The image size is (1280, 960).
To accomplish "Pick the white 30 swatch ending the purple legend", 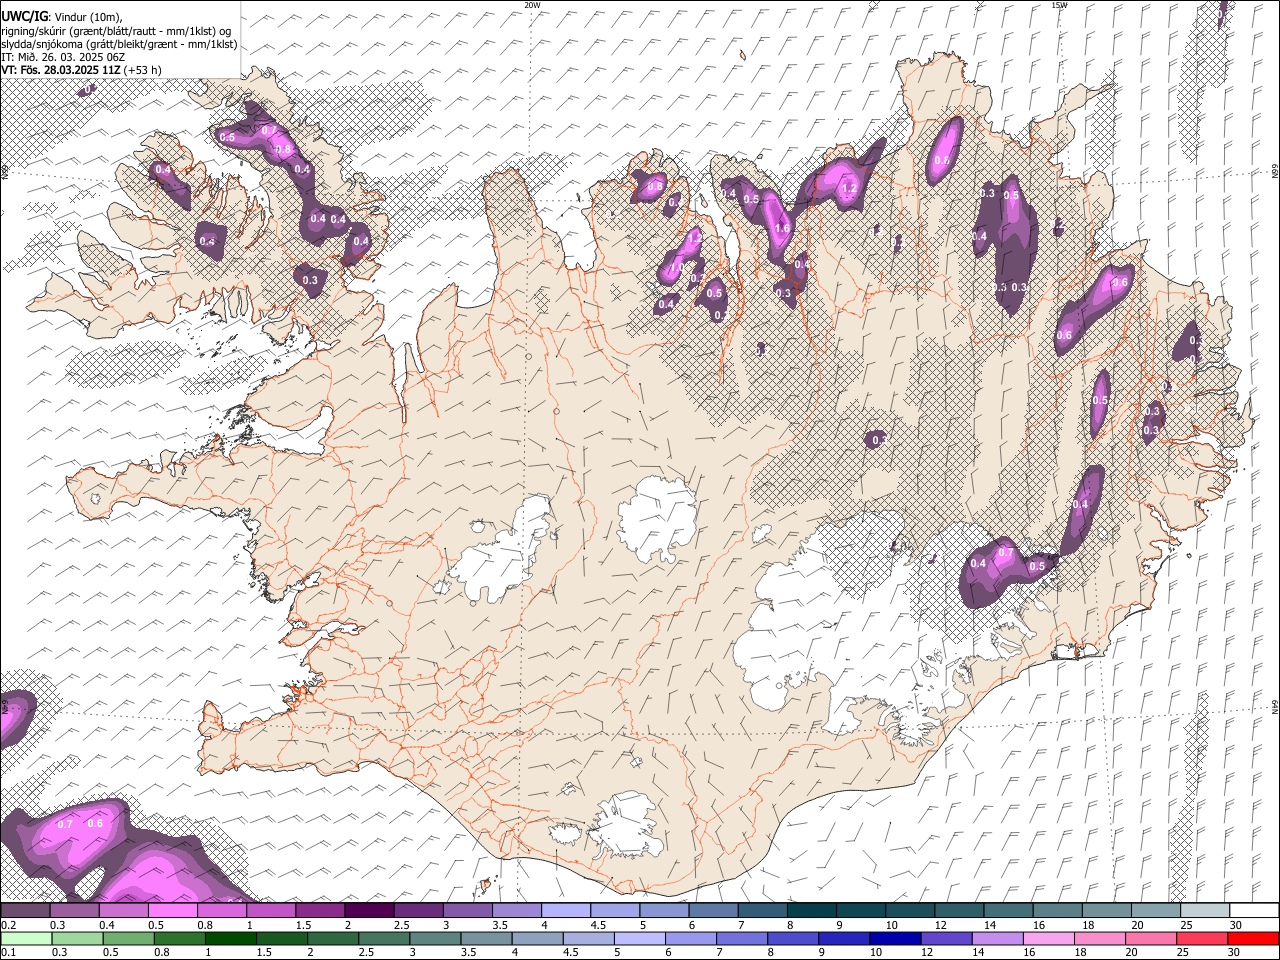I will 1254,911.
